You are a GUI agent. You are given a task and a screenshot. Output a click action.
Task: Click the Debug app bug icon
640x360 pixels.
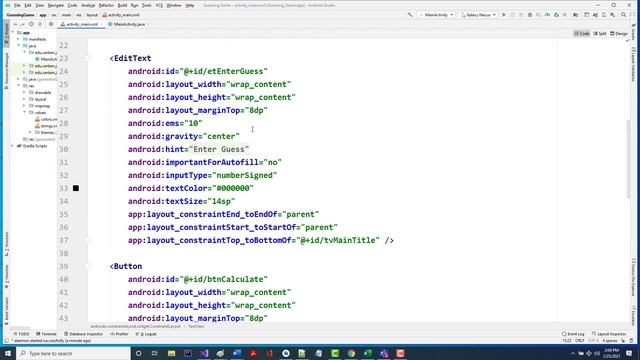(x=530, y=15)
